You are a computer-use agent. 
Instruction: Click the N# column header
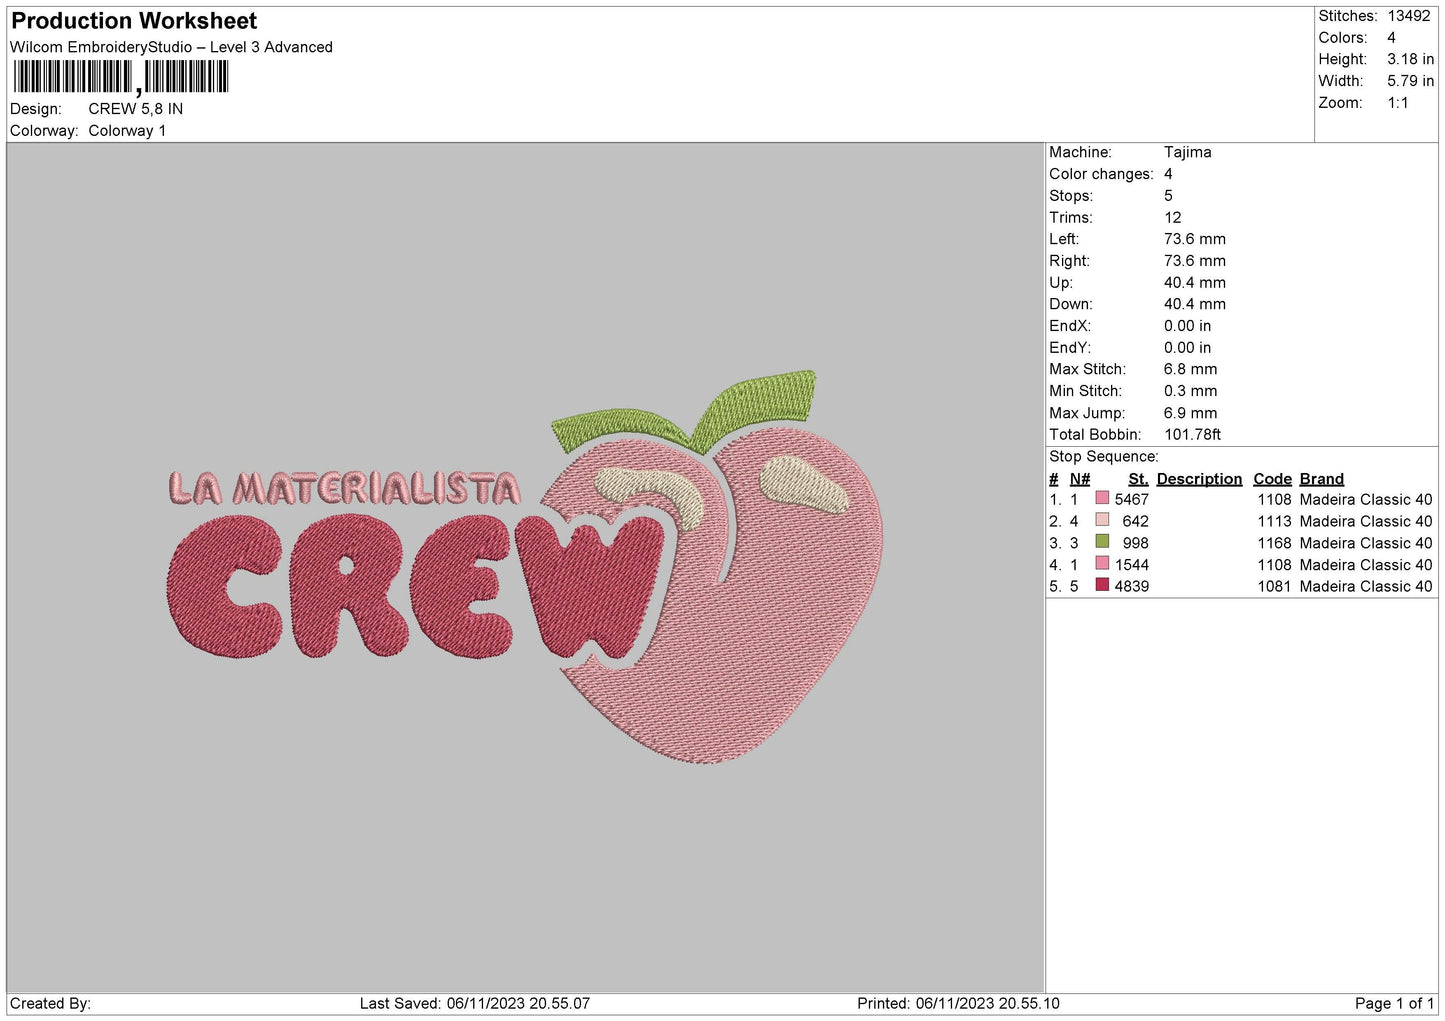click(1080, 479)
